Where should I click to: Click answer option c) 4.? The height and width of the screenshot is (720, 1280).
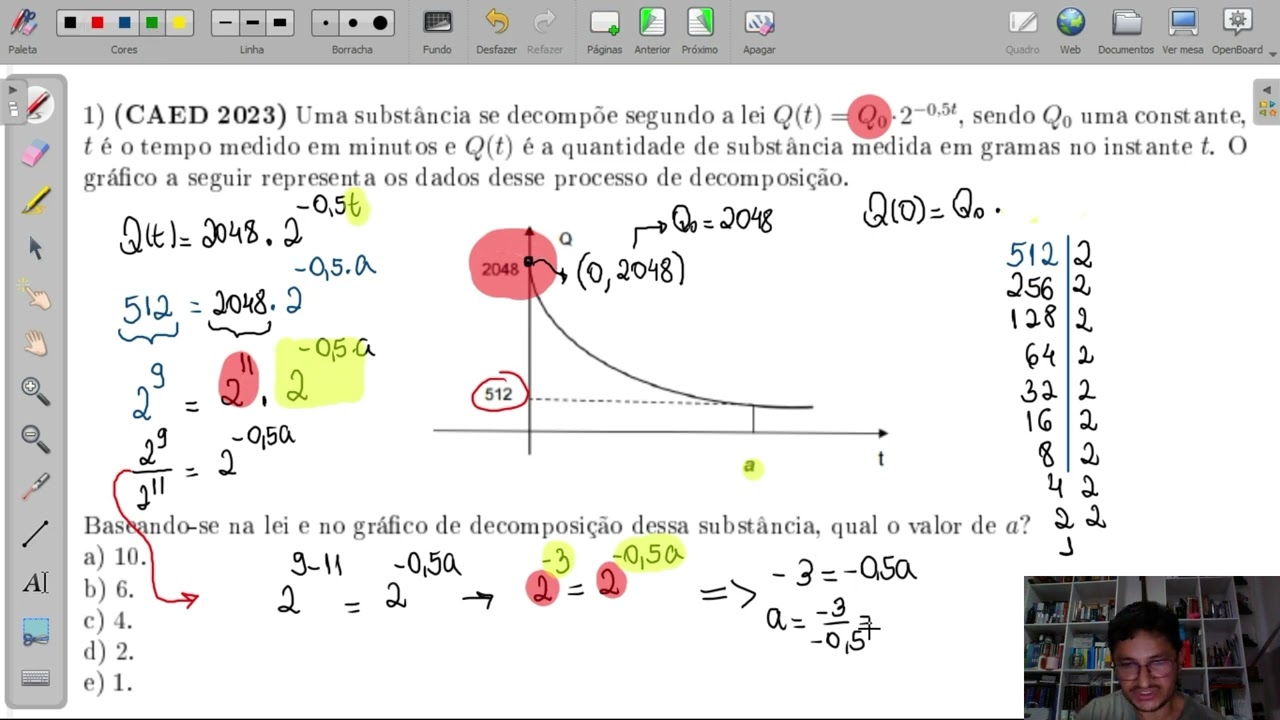[x=108, y=621]
